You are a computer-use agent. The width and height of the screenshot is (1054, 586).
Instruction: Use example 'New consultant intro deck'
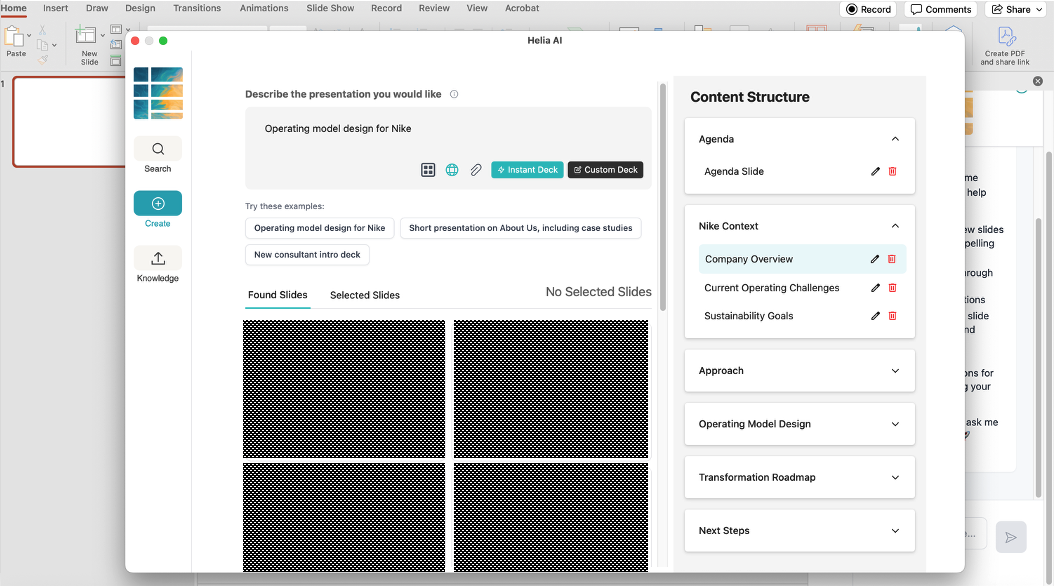307,255
